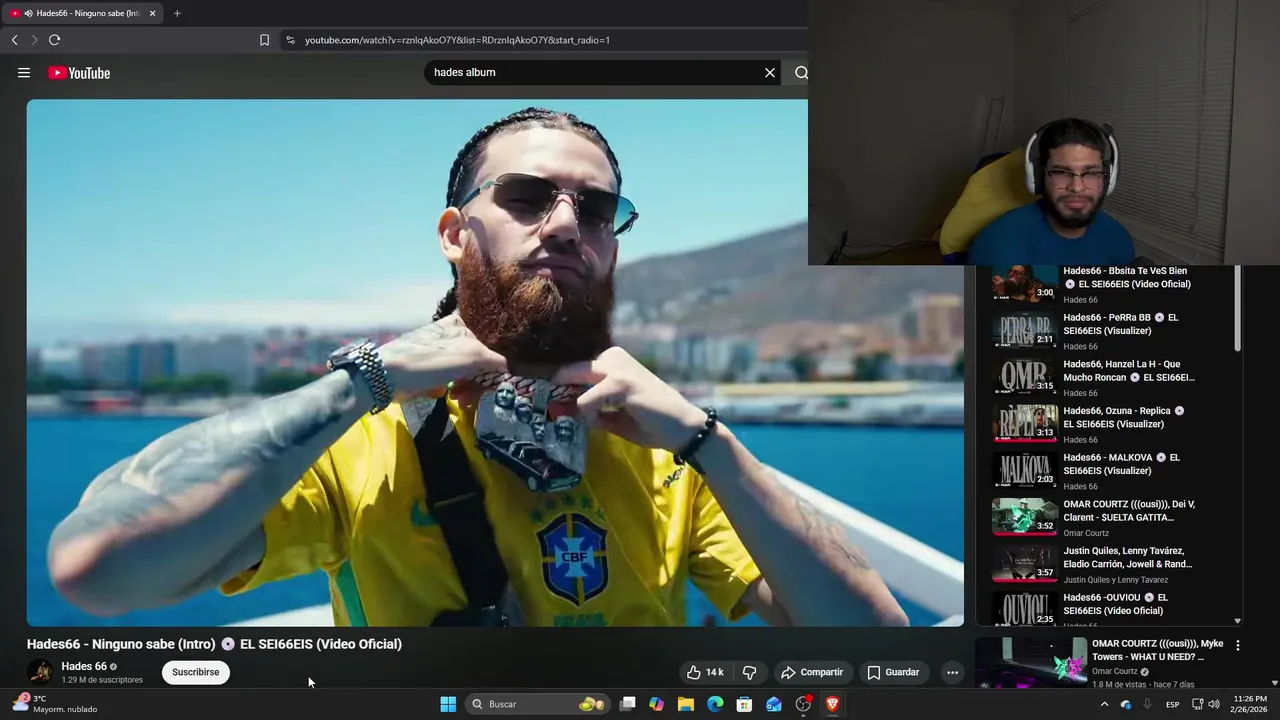Screen dimensions: 1280x720
Task: Go forward with the browser forward arrow
Action: click(34, 40)
